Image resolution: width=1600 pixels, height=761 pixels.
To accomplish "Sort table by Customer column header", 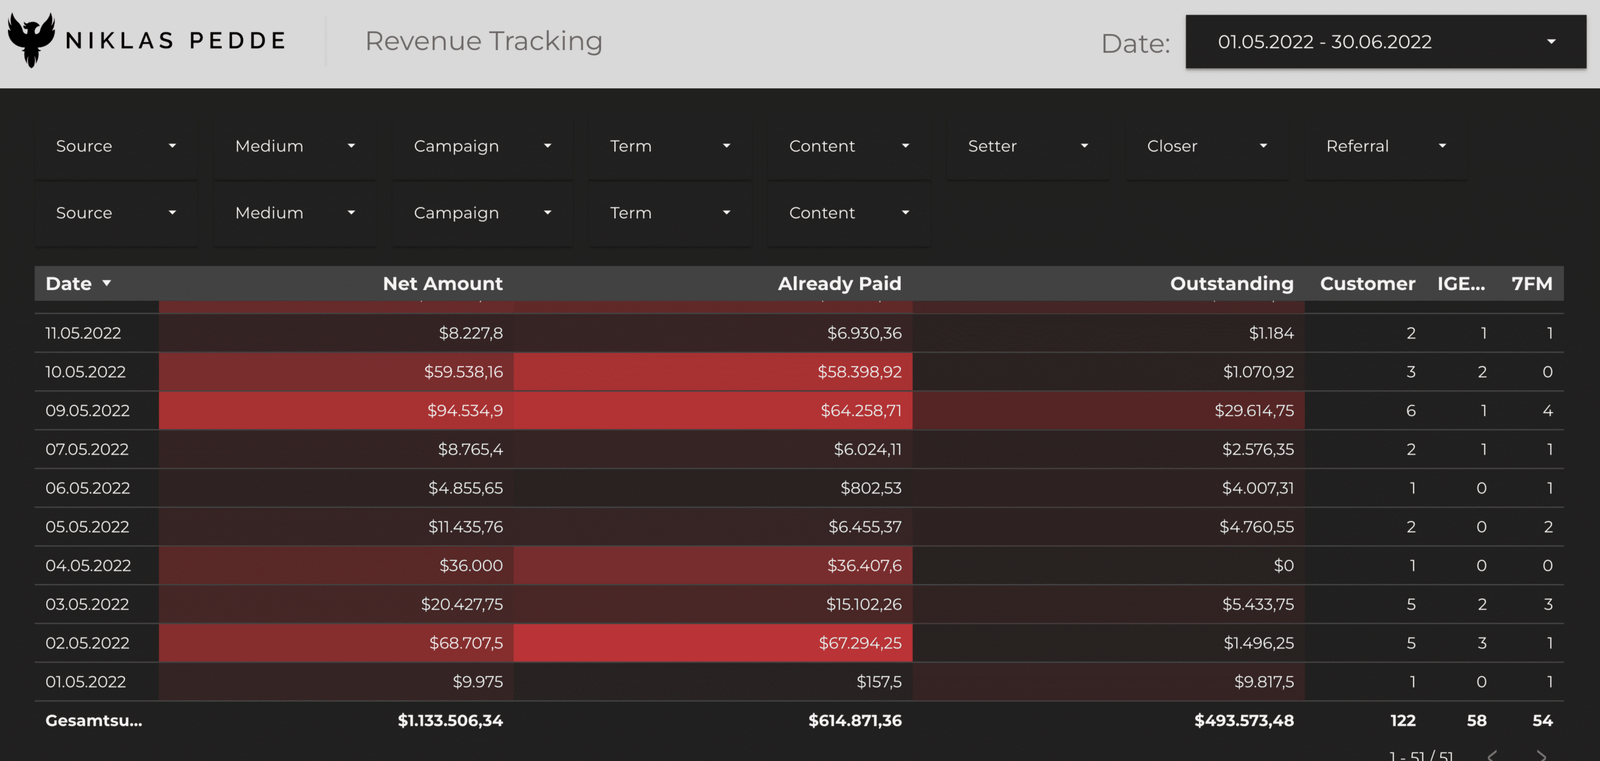I will pyautogui.click(x=1367, y=284).
